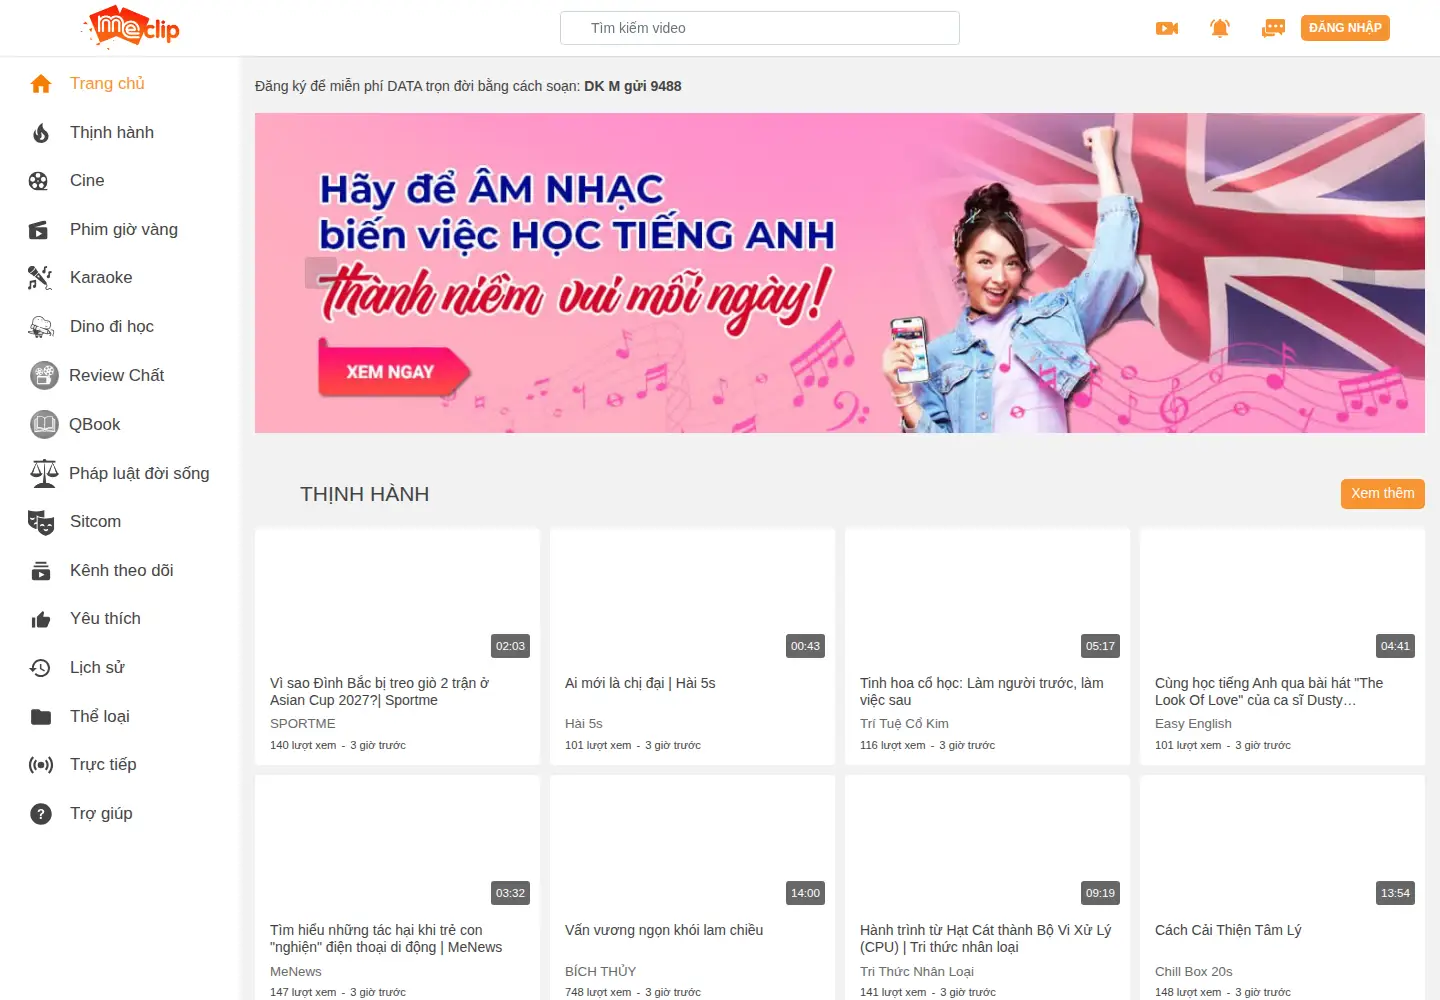
Task: Open the SPORTME channel link
Action: [x=303, y=724]
